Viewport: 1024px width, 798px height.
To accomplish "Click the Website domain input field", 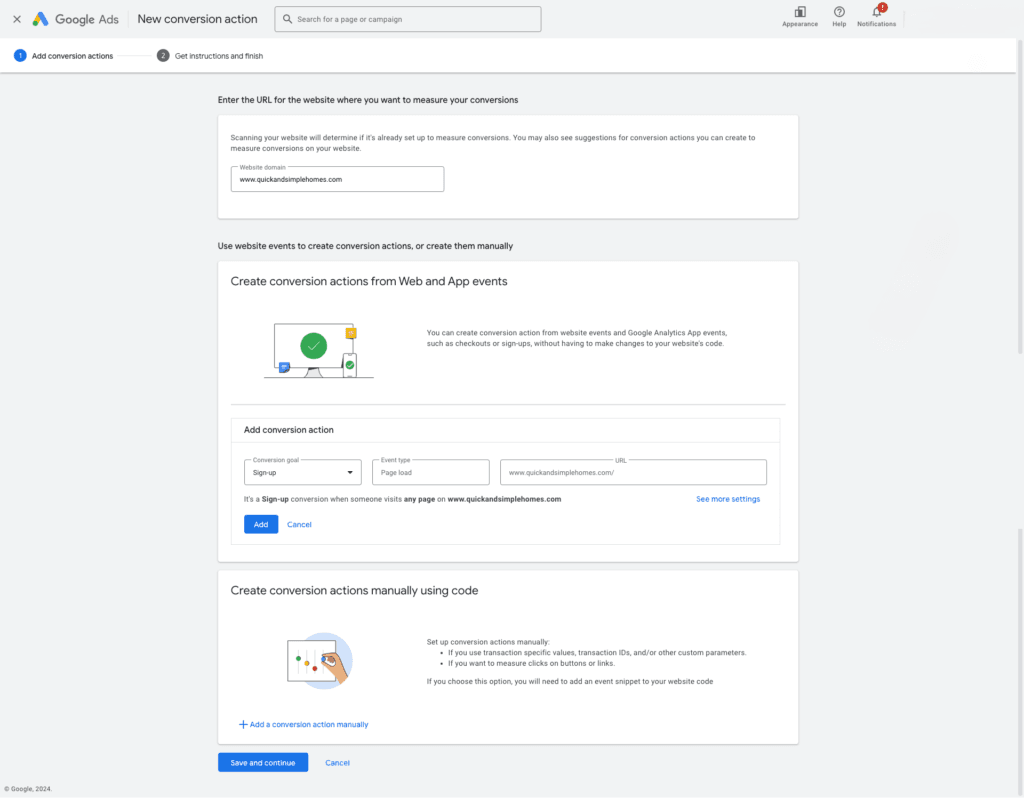I will [337, 179].
